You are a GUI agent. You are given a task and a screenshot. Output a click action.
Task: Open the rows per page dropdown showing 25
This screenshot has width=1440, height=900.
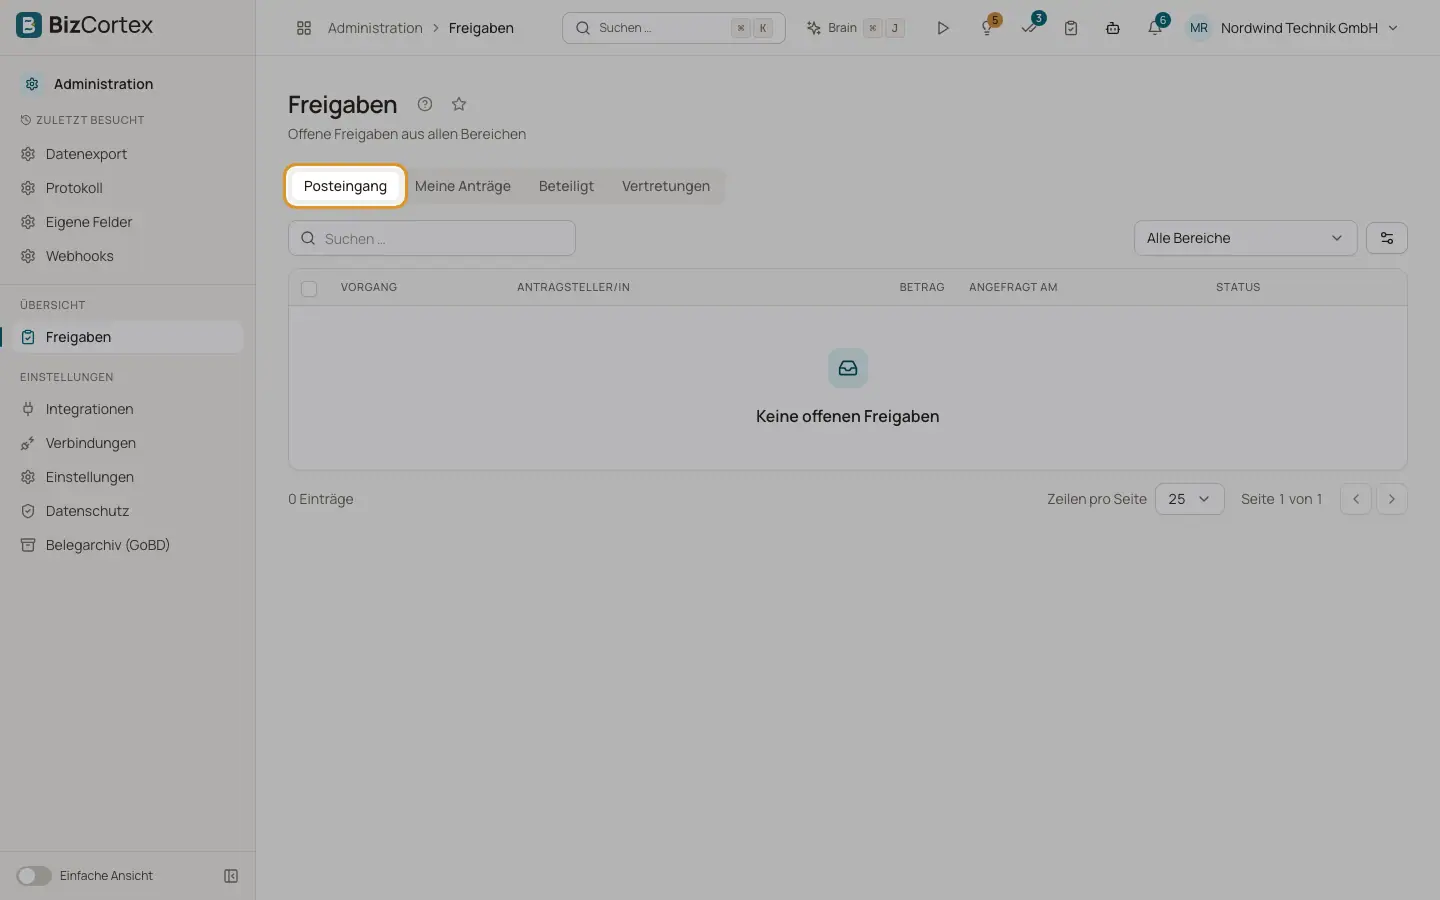point(1189,499)
